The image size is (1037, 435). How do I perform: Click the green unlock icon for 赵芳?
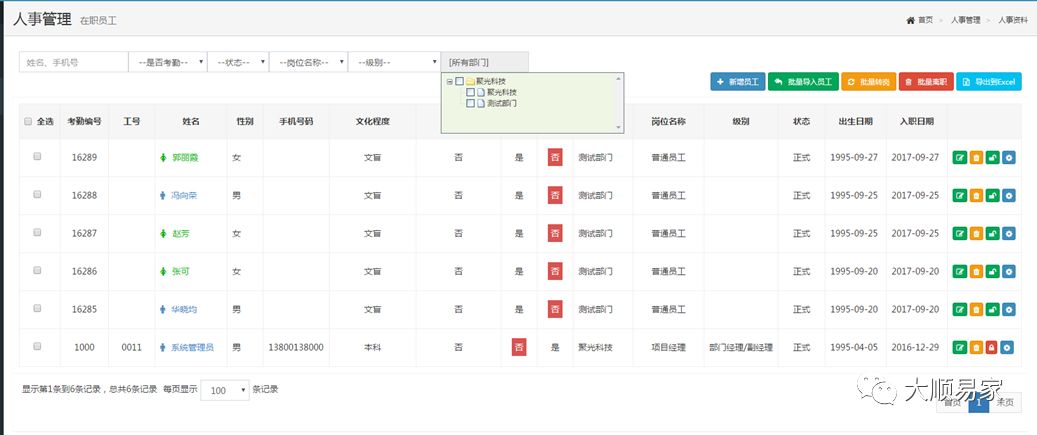[992, 234]
